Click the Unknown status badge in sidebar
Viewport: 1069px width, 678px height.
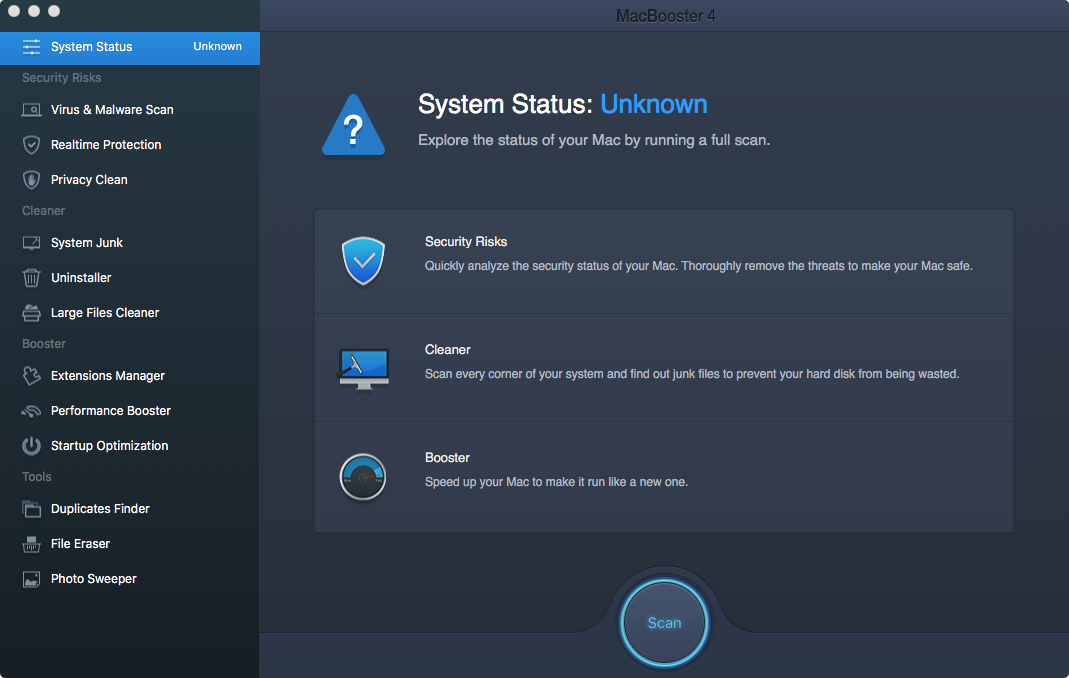217,46
